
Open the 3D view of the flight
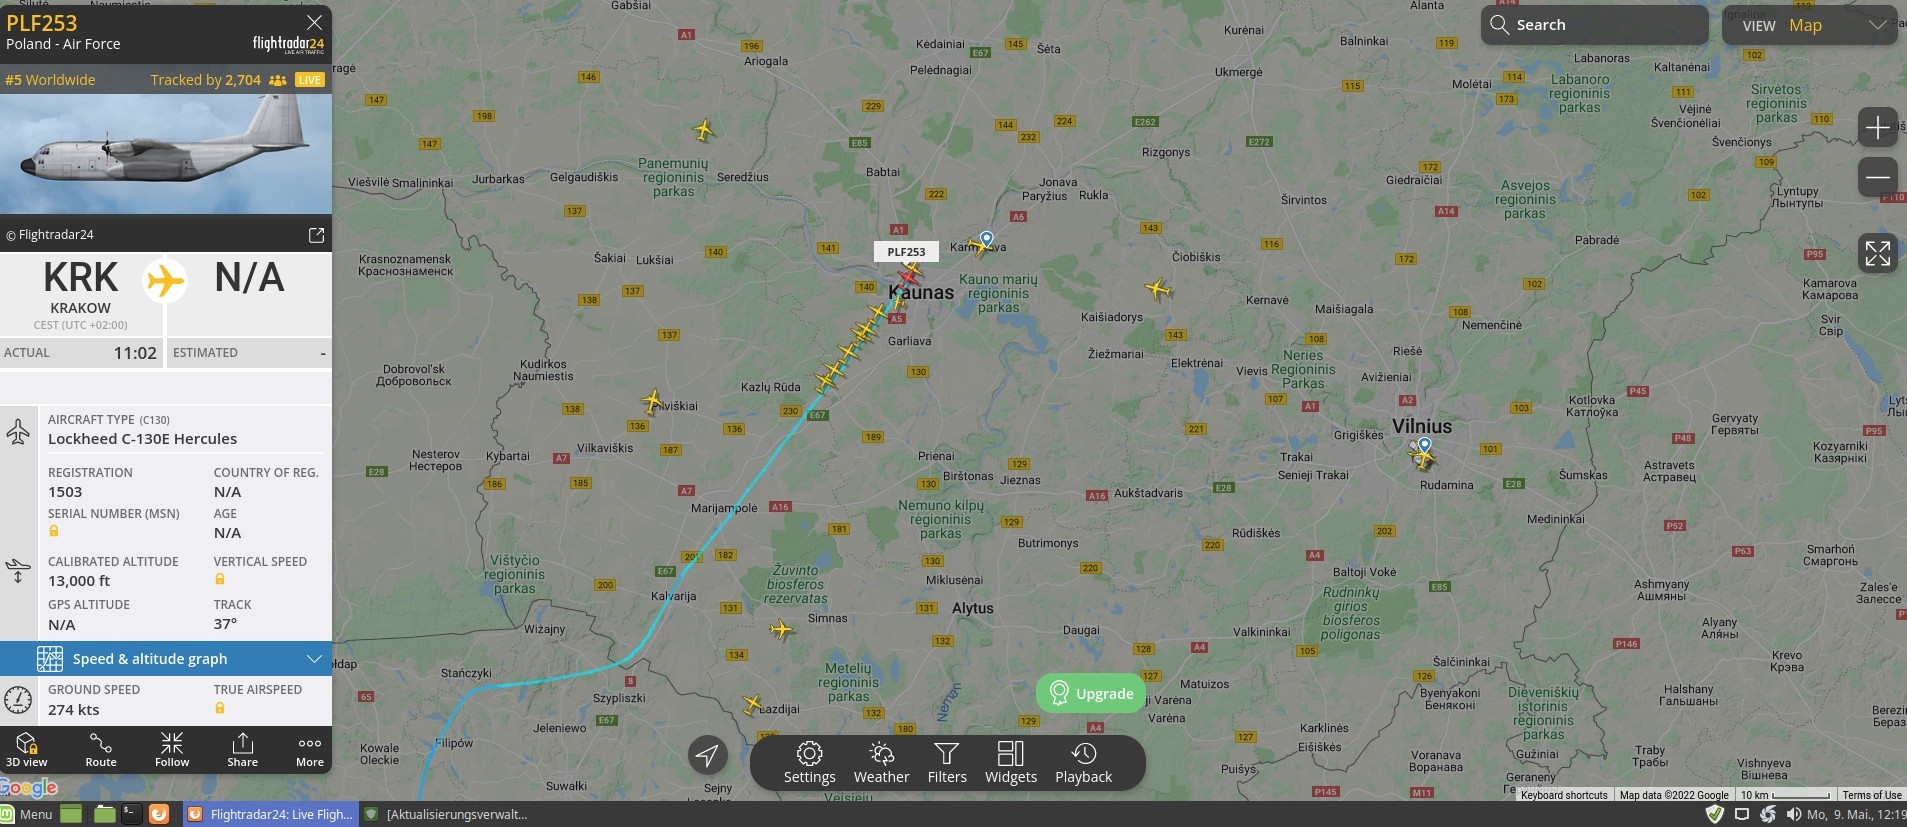tap(27, 749)
